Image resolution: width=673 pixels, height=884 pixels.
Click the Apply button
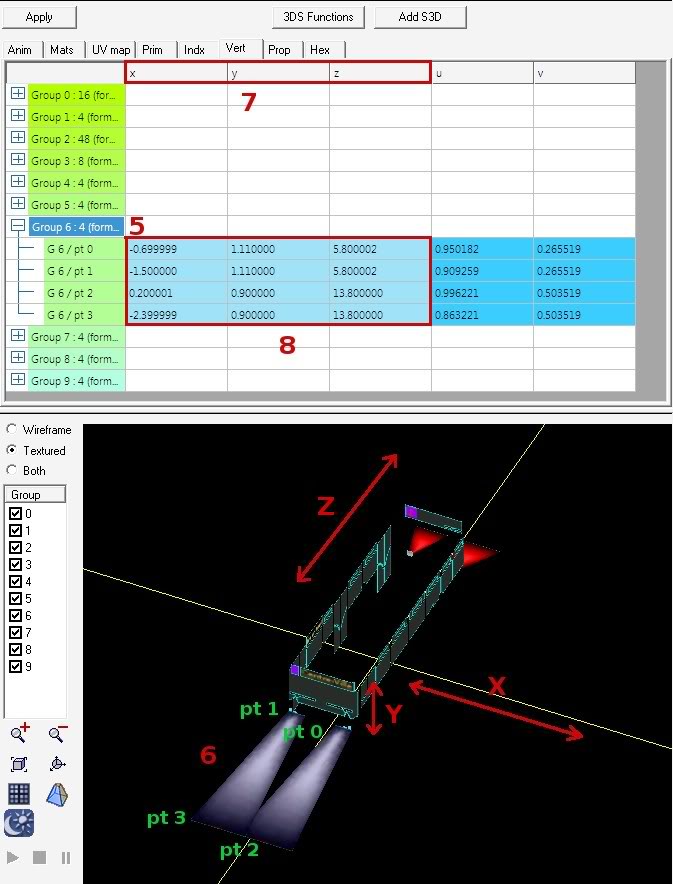[40, 17]
